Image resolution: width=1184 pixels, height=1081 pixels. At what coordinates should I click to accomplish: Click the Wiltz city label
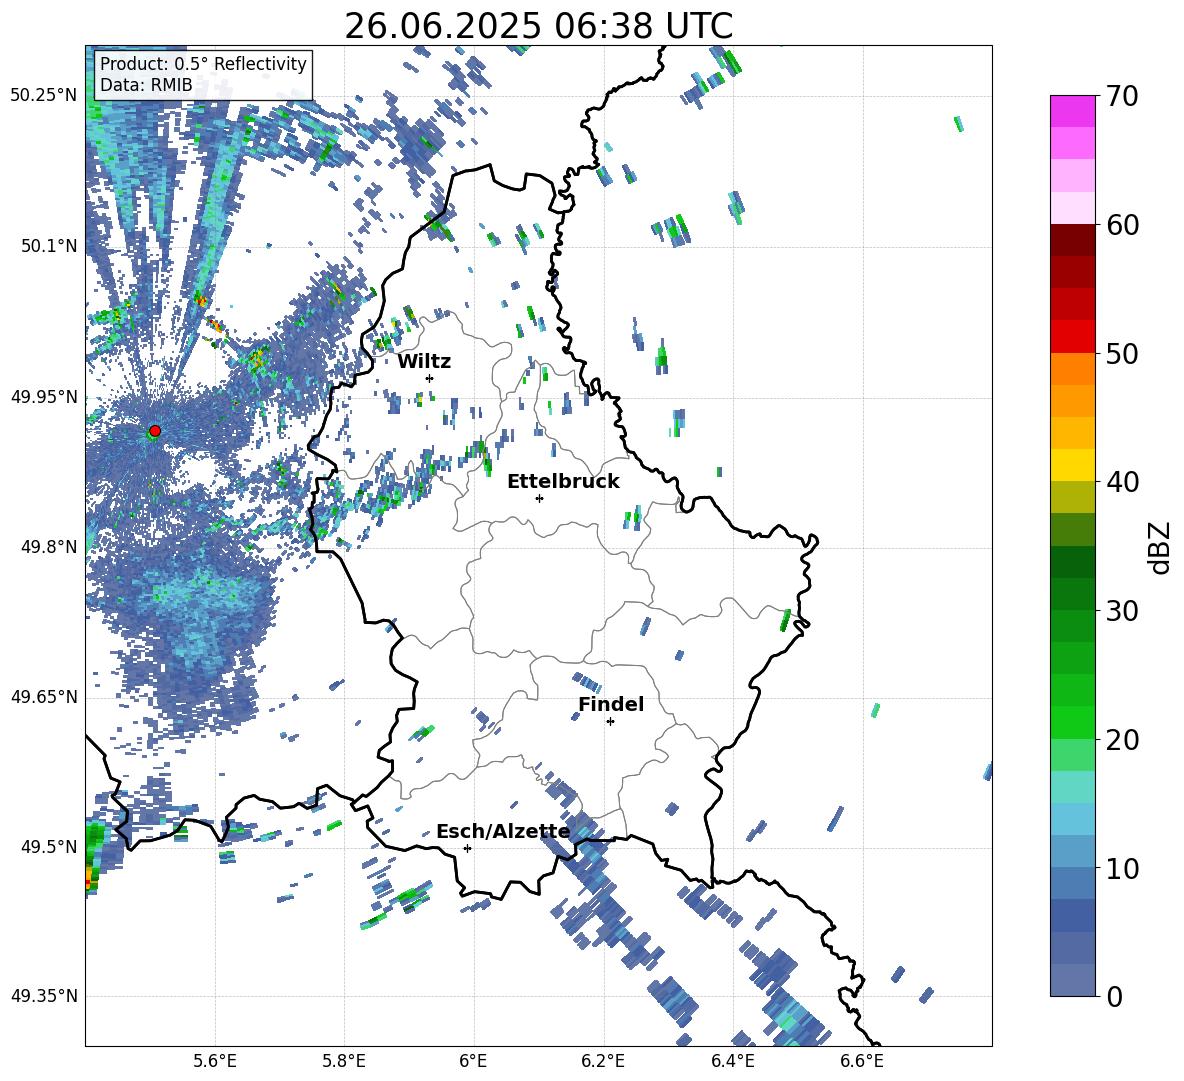click(424, 362)
